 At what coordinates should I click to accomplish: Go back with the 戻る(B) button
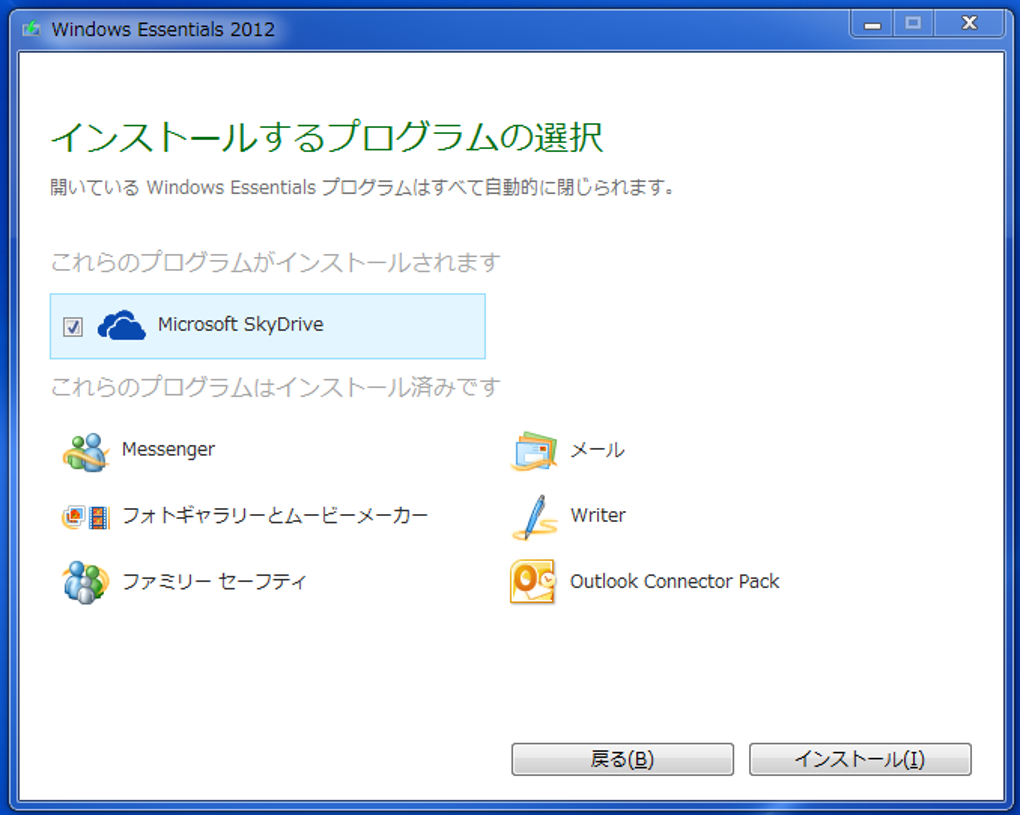[x=623, y=759]
